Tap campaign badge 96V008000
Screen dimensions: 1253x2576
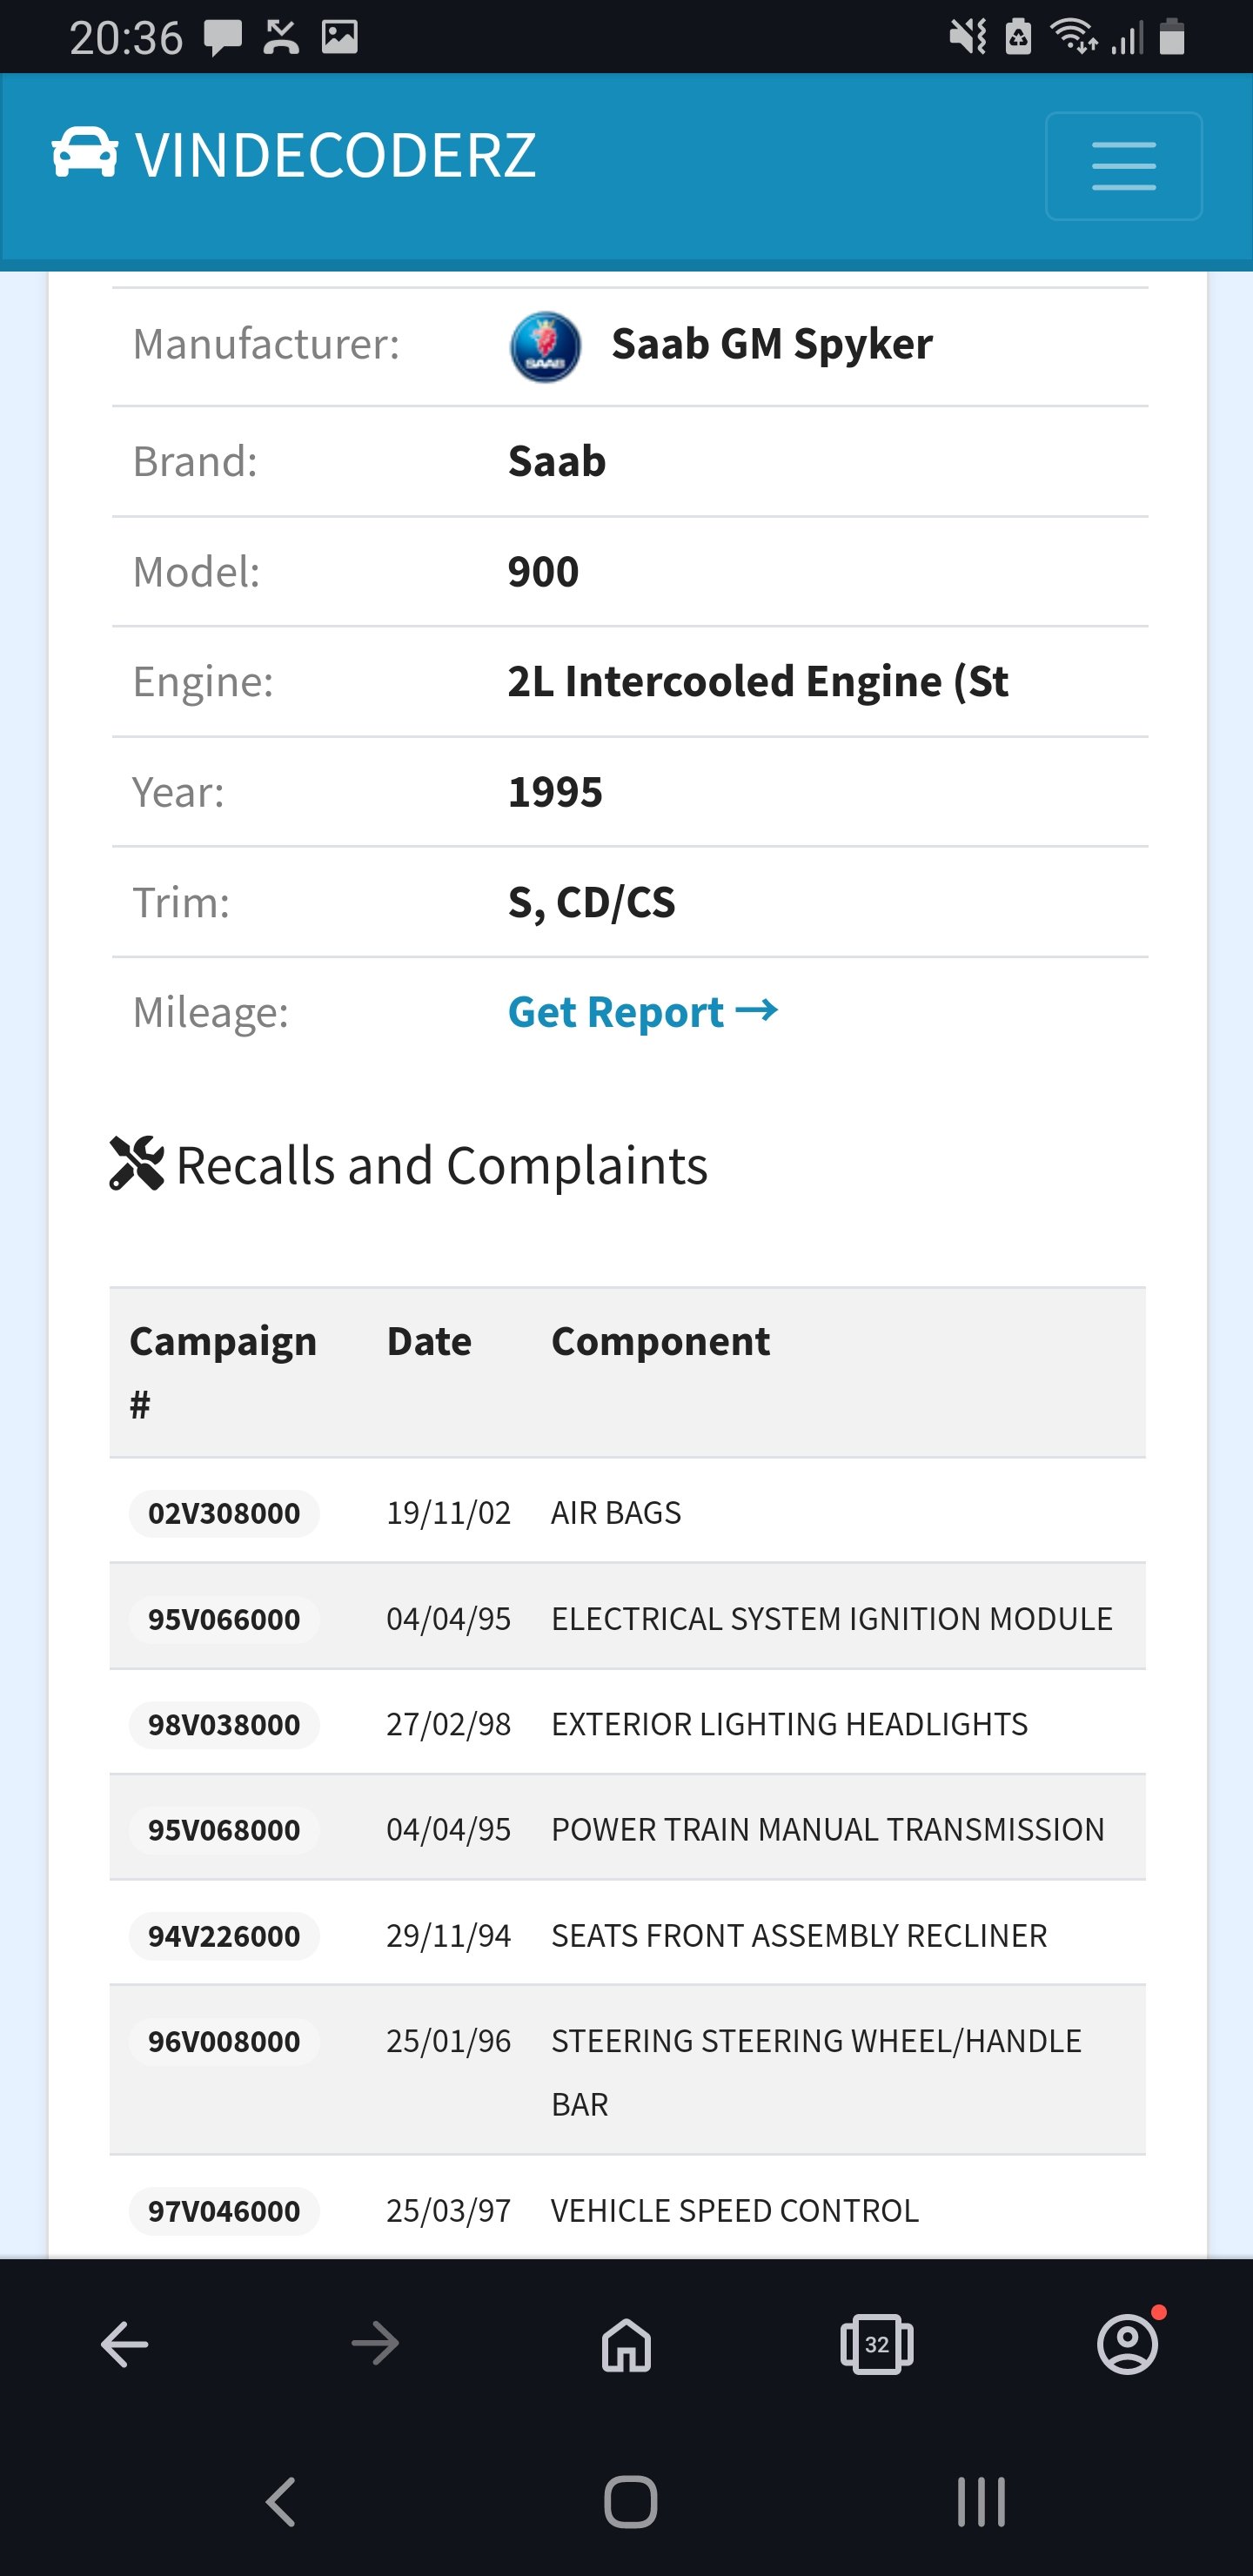coord(224,2041)
